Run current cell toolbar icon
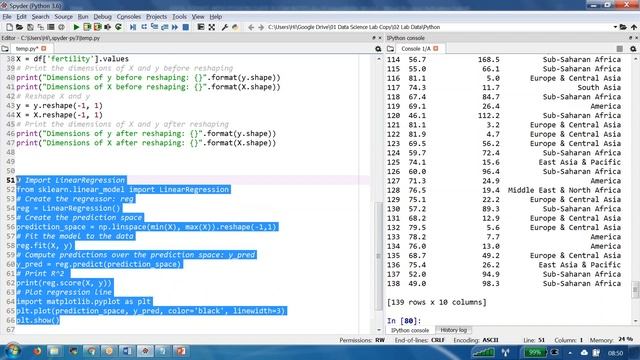640x360 pixels. pyautogui.click(x=87, y=27)
